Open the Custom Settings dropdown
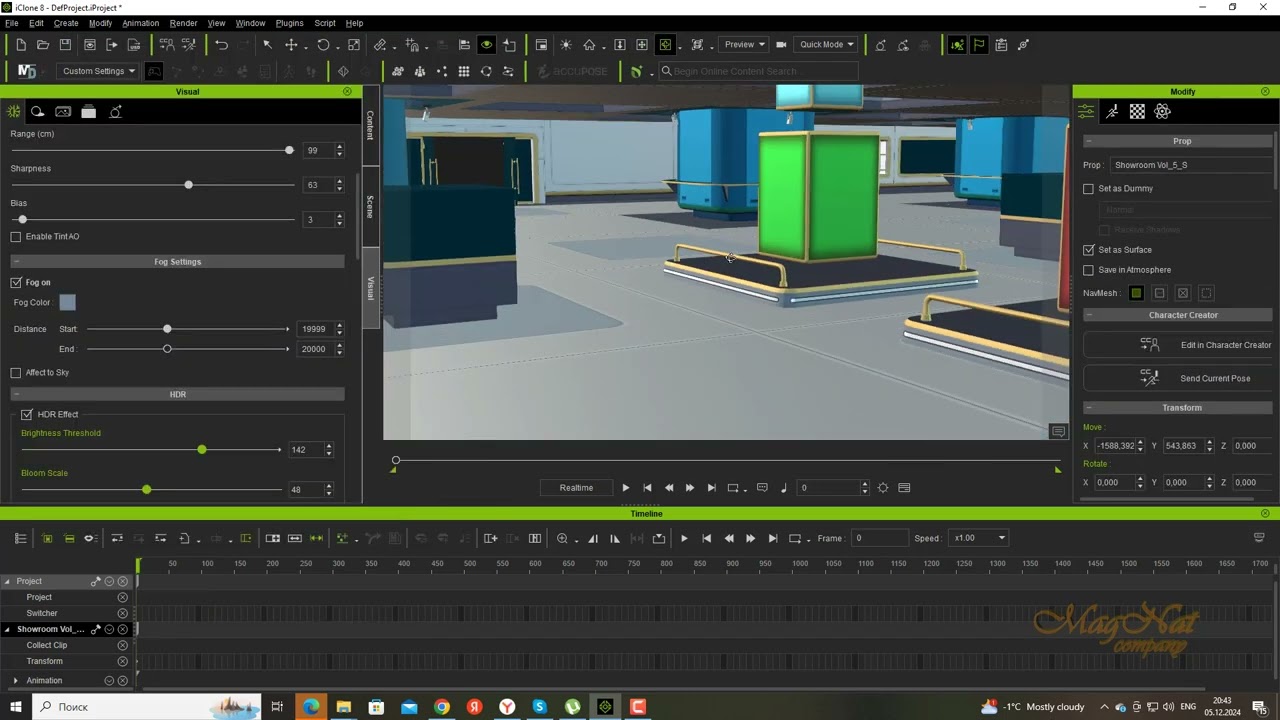The height and width of the screenshot is (720, 1280). point(97,71)
